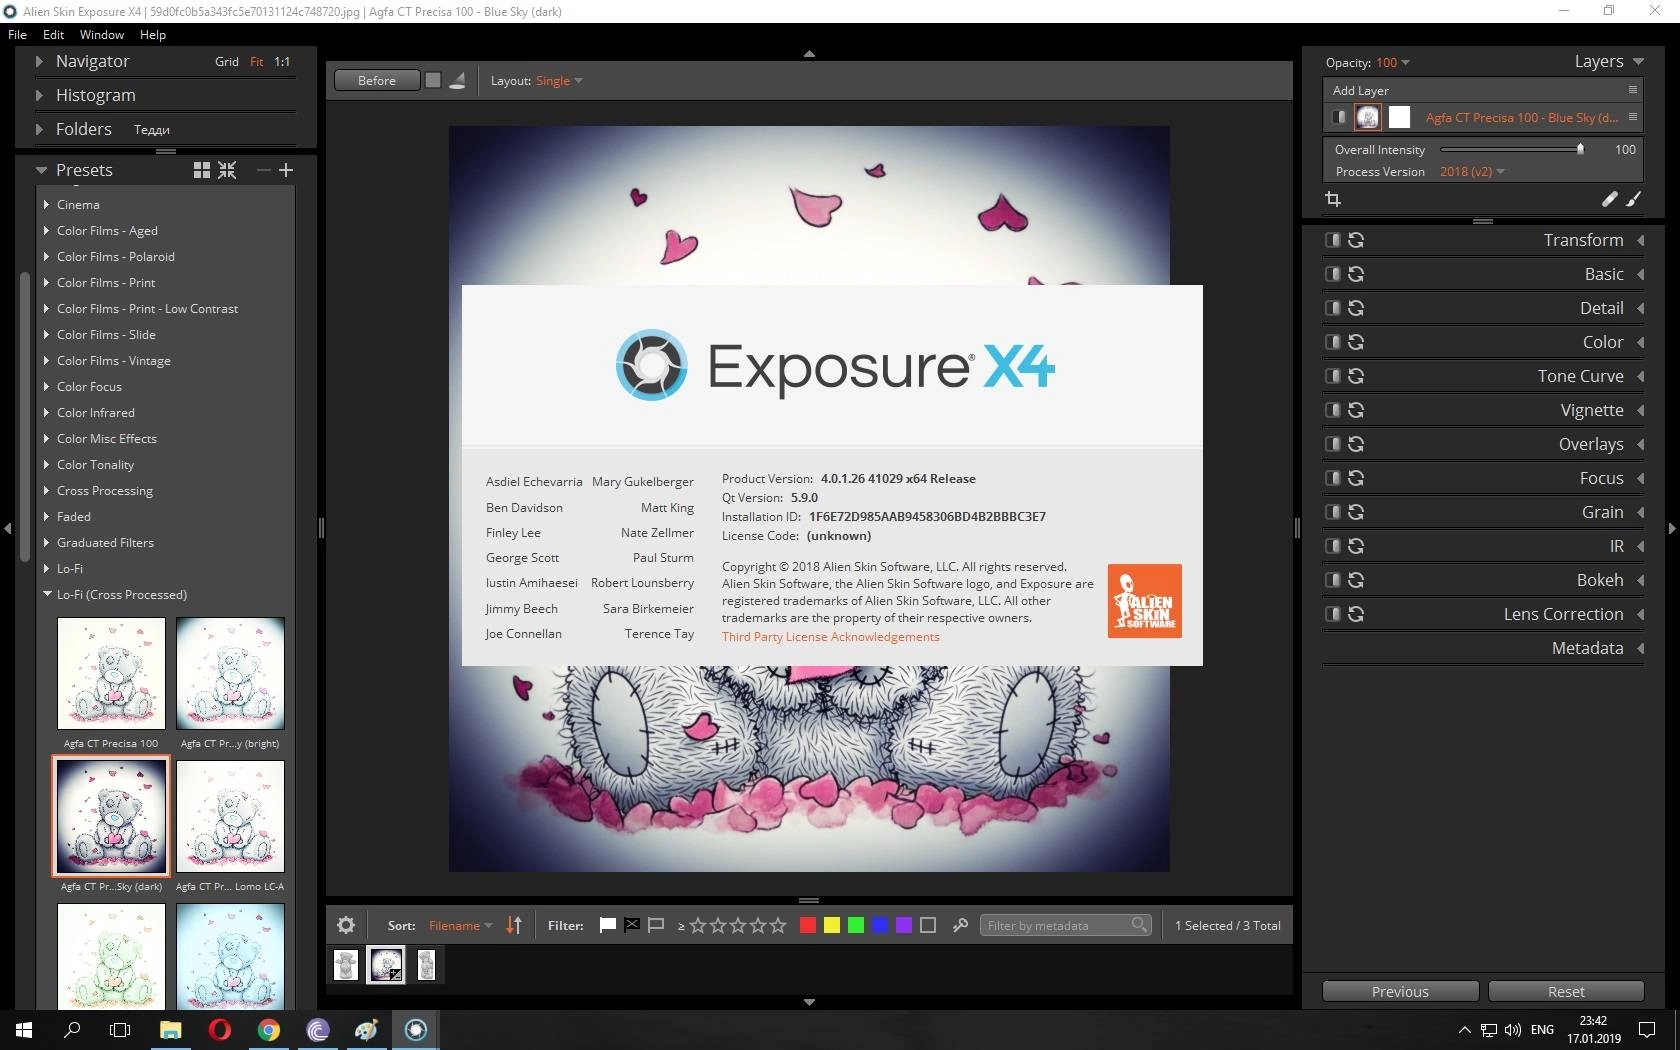1680x1050 pixels.
Task: Switch presets to grid thumbnail view
Action: (x=202, y=170)
